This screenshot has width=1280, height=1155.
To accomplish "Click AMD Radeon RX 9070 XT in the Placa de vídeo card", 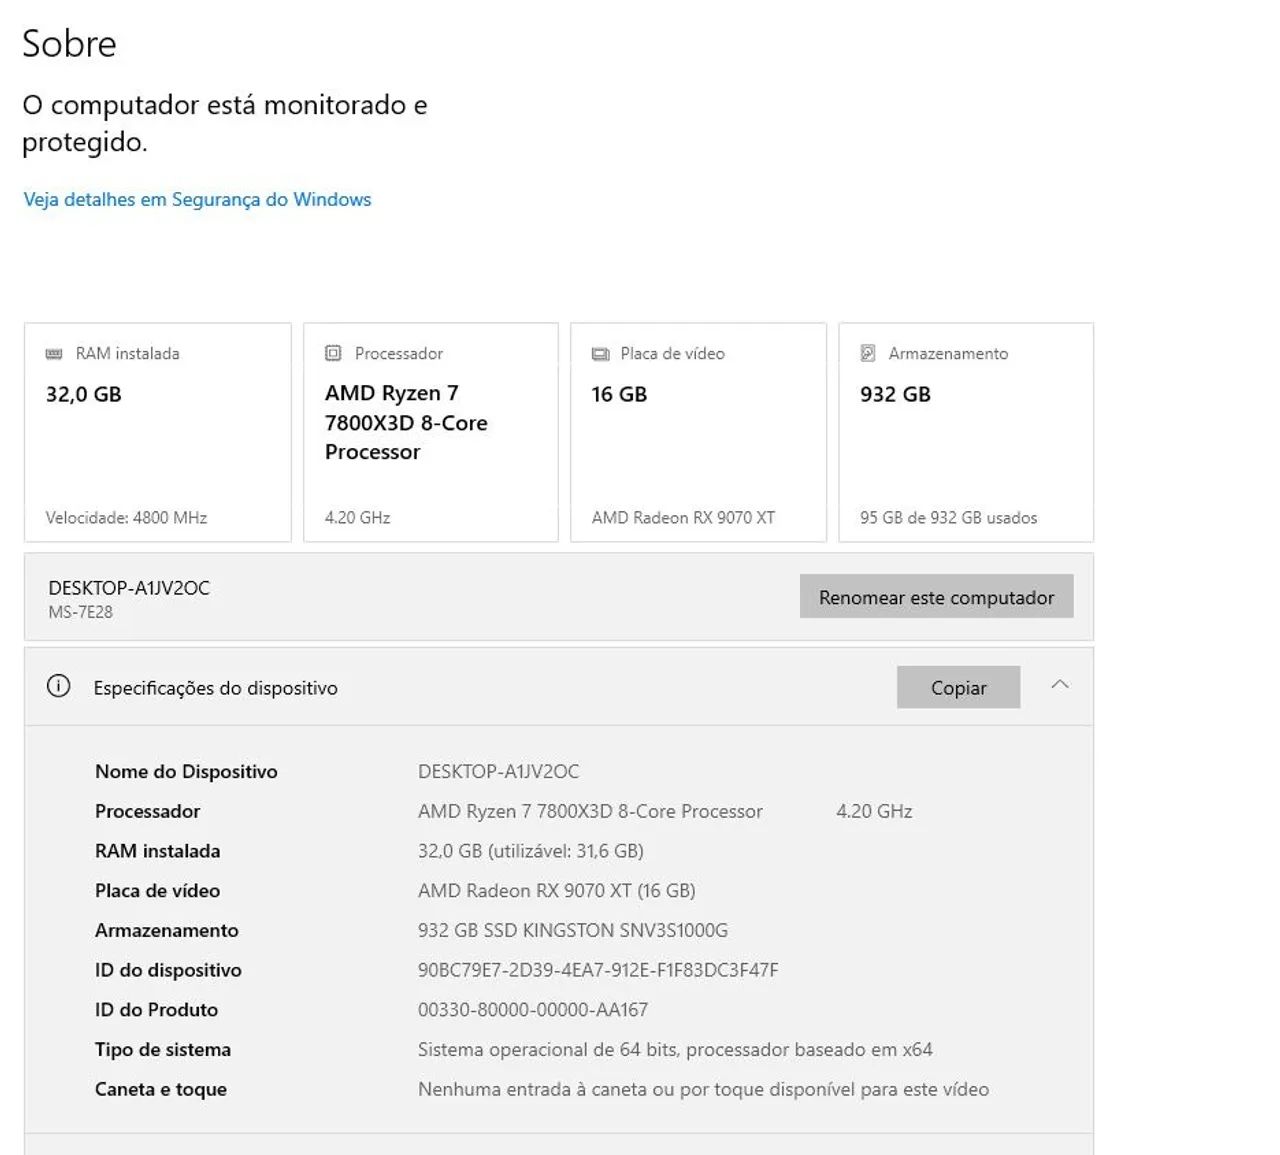I will pyautogui.click(x=683, y=517).
